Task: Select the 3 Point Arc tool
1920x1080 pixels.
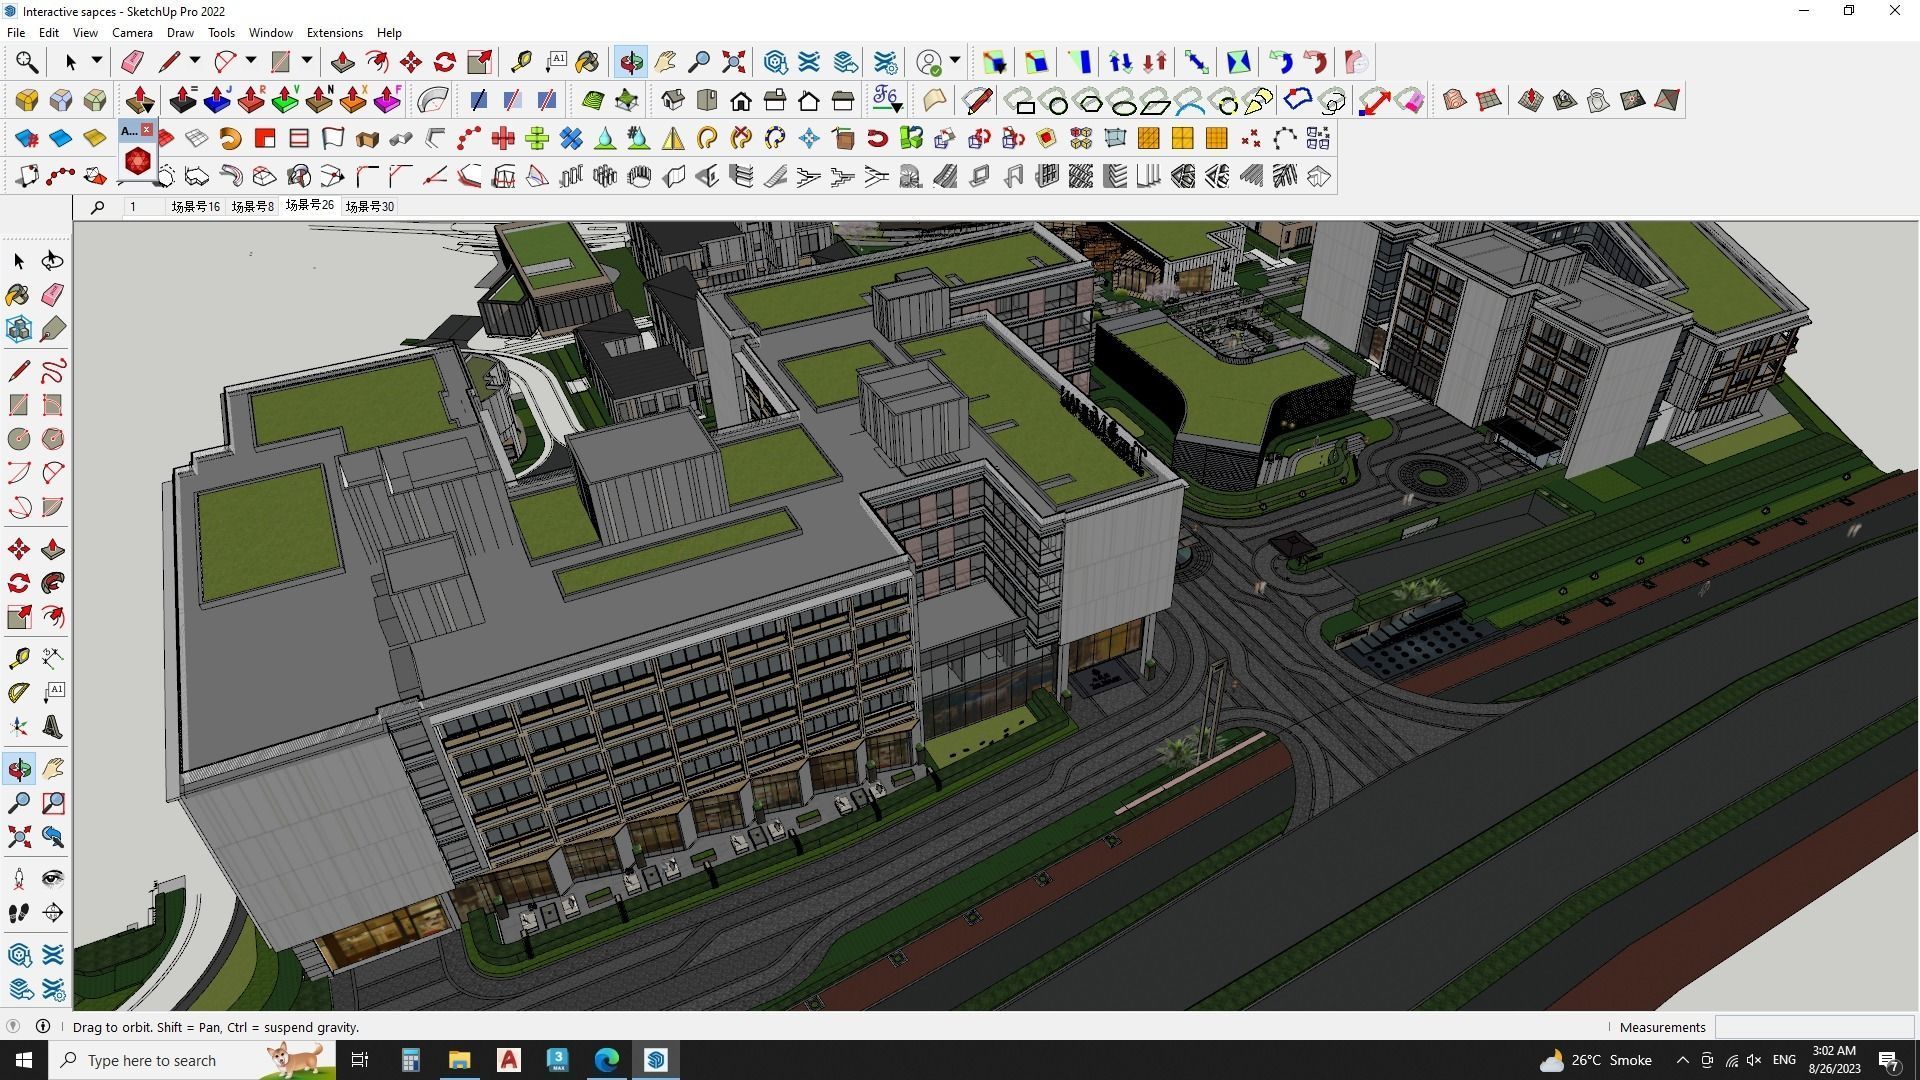Action: (x=19, y=507)
